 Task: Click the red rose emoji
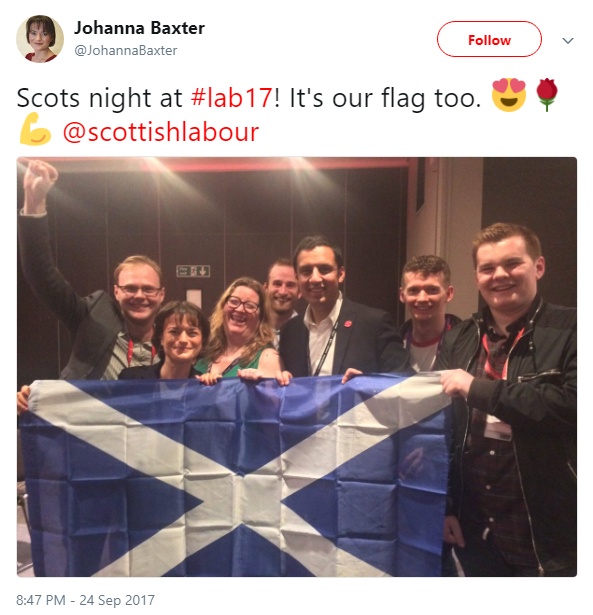[547, 95]
